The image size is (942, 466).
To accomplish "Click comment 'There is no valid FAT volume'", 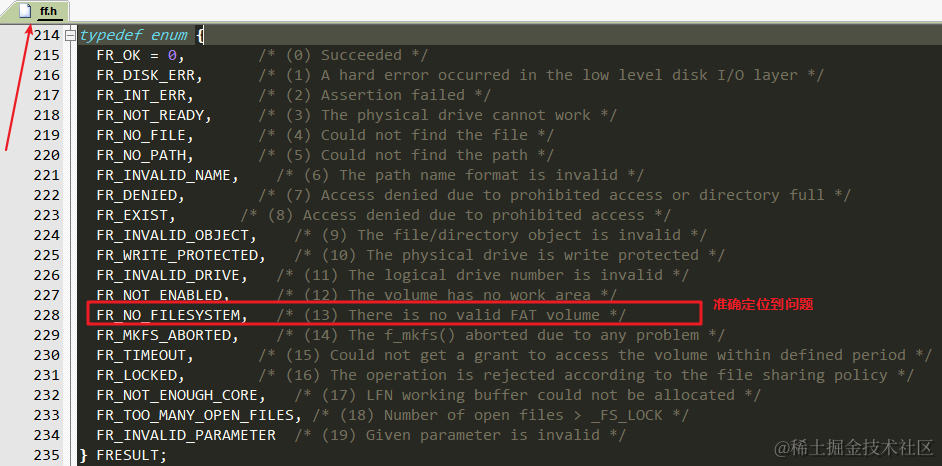I will point(474,315).
